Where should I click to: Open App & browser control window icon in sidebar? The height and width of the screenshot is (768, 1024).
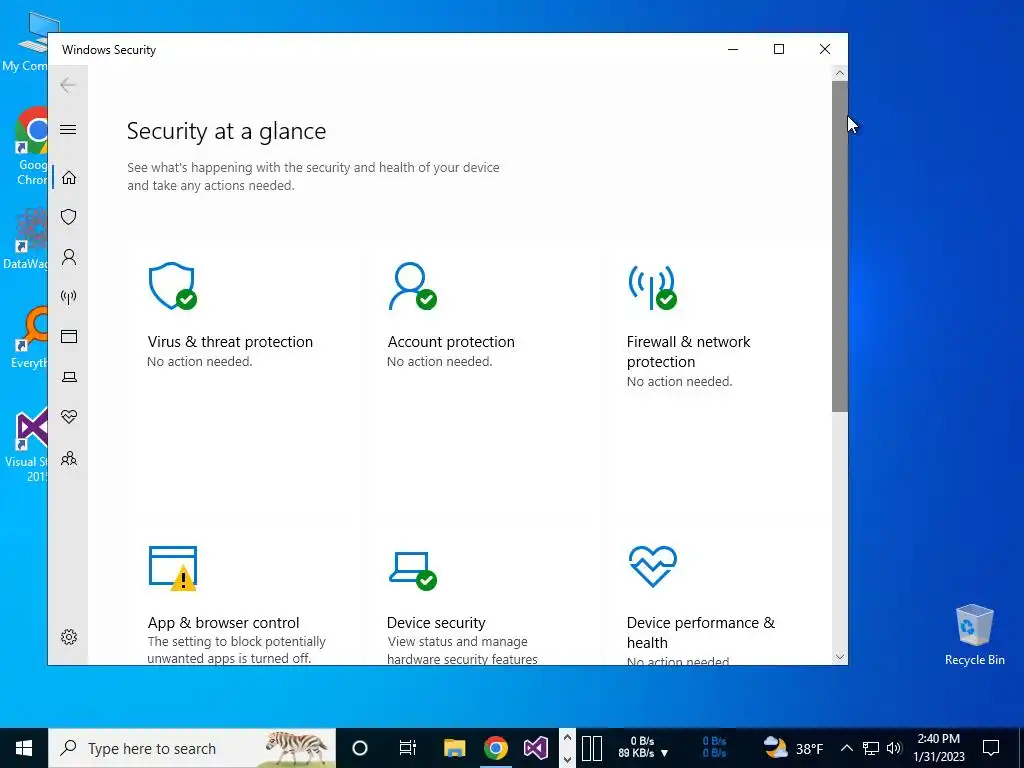click(x=69, y=336)
